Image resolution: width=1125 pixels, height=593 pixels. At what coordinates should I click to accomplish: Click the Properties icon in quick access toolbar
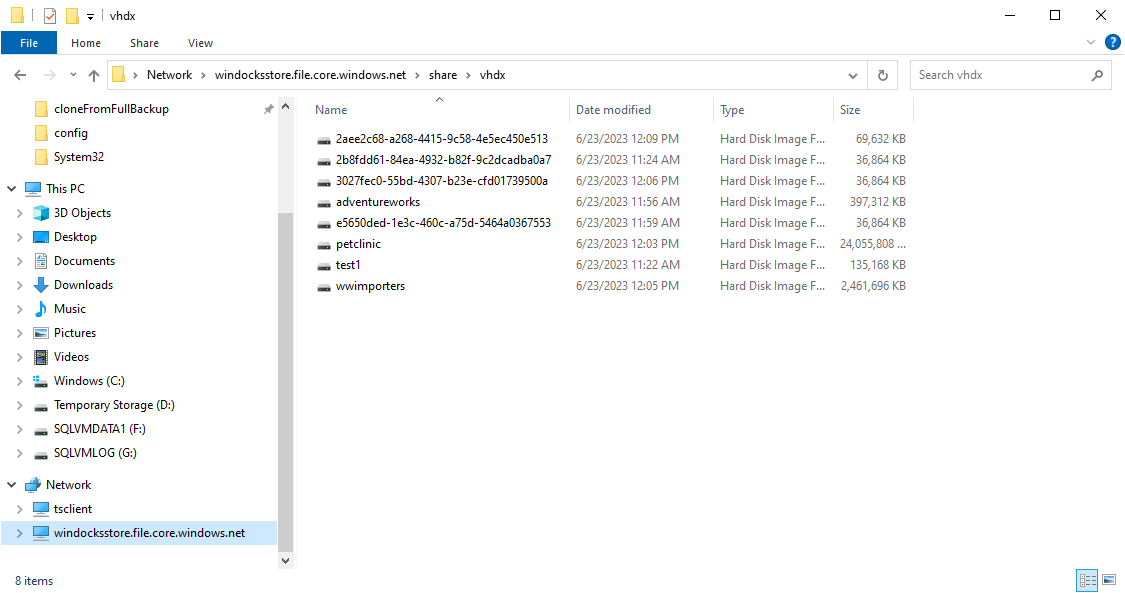tap(50, 16)
